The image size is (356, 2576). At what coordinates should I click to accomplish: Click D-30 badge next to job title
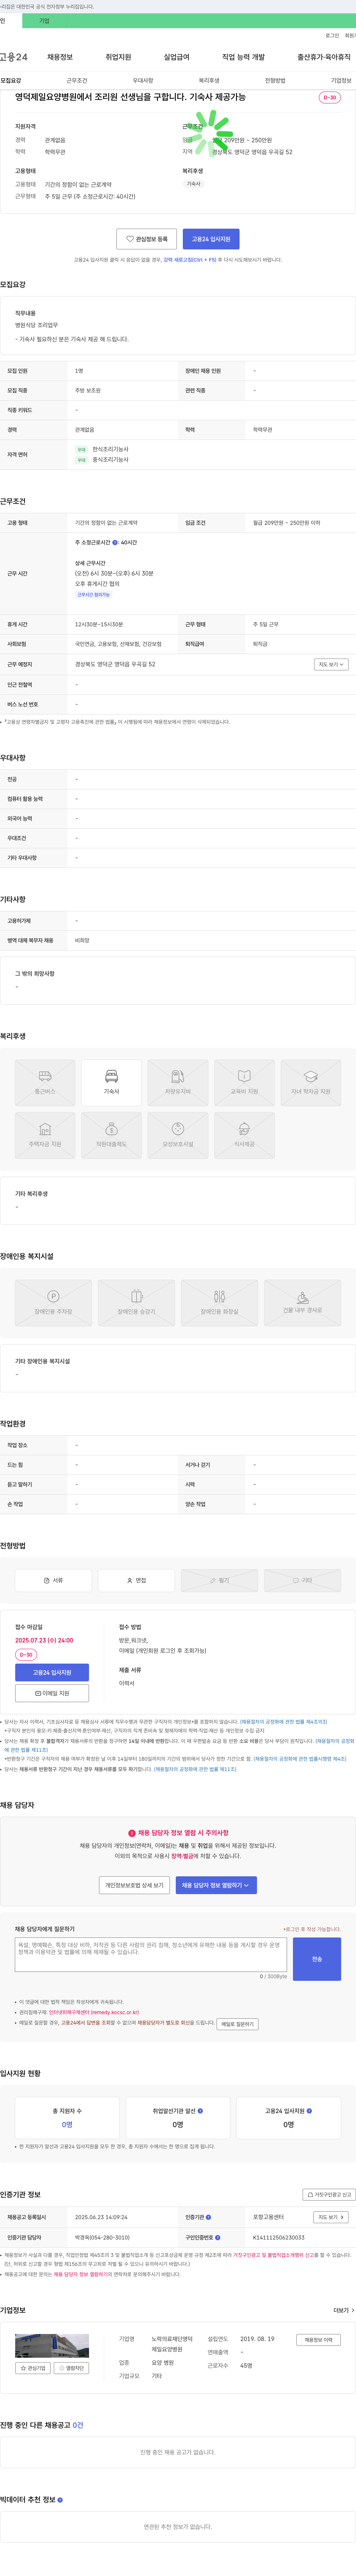(x=330, y=97)
